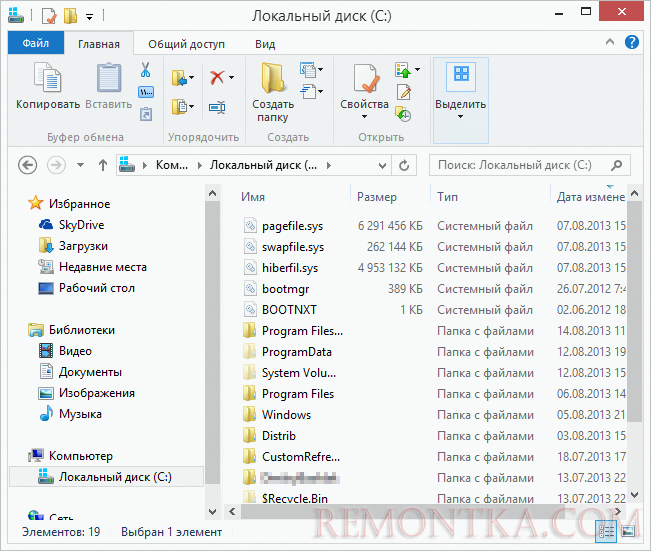Open recent locations dropdown near navigation arrows
Image resolution: width=651 pixels, height=551 pixels.
click(81, 165)
